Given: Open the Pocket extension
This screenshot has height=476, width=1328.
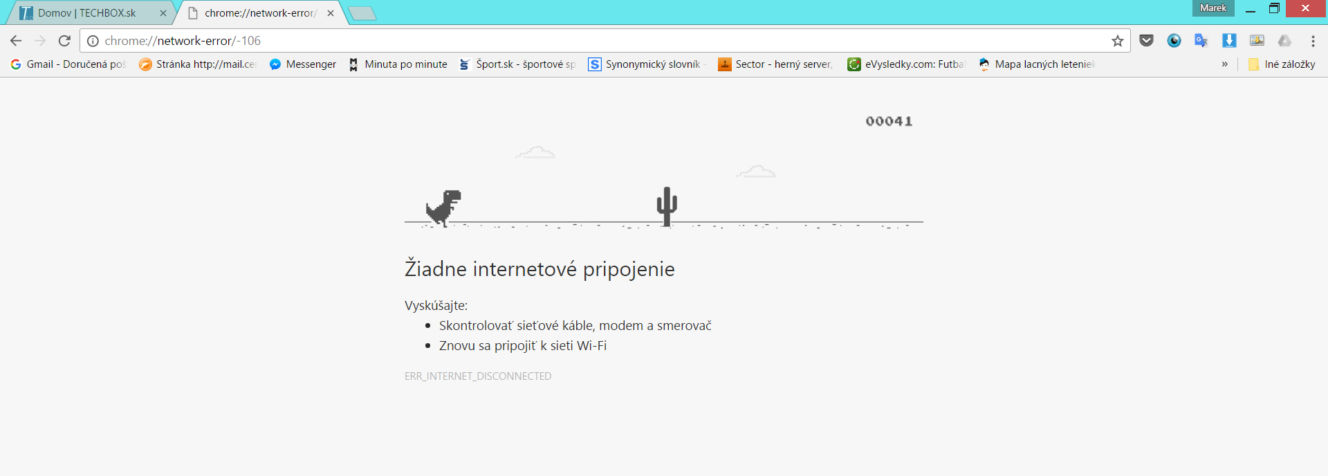Looking at the screenshot, I should 1147,41.
